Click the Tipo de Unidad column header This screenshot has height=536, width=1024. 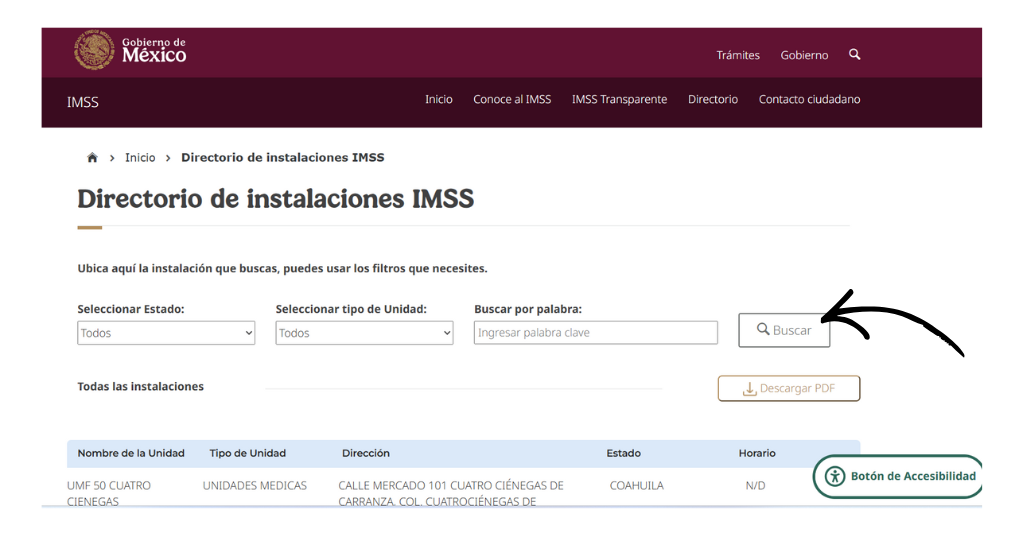pyautogui.click(x=248, y=453)
